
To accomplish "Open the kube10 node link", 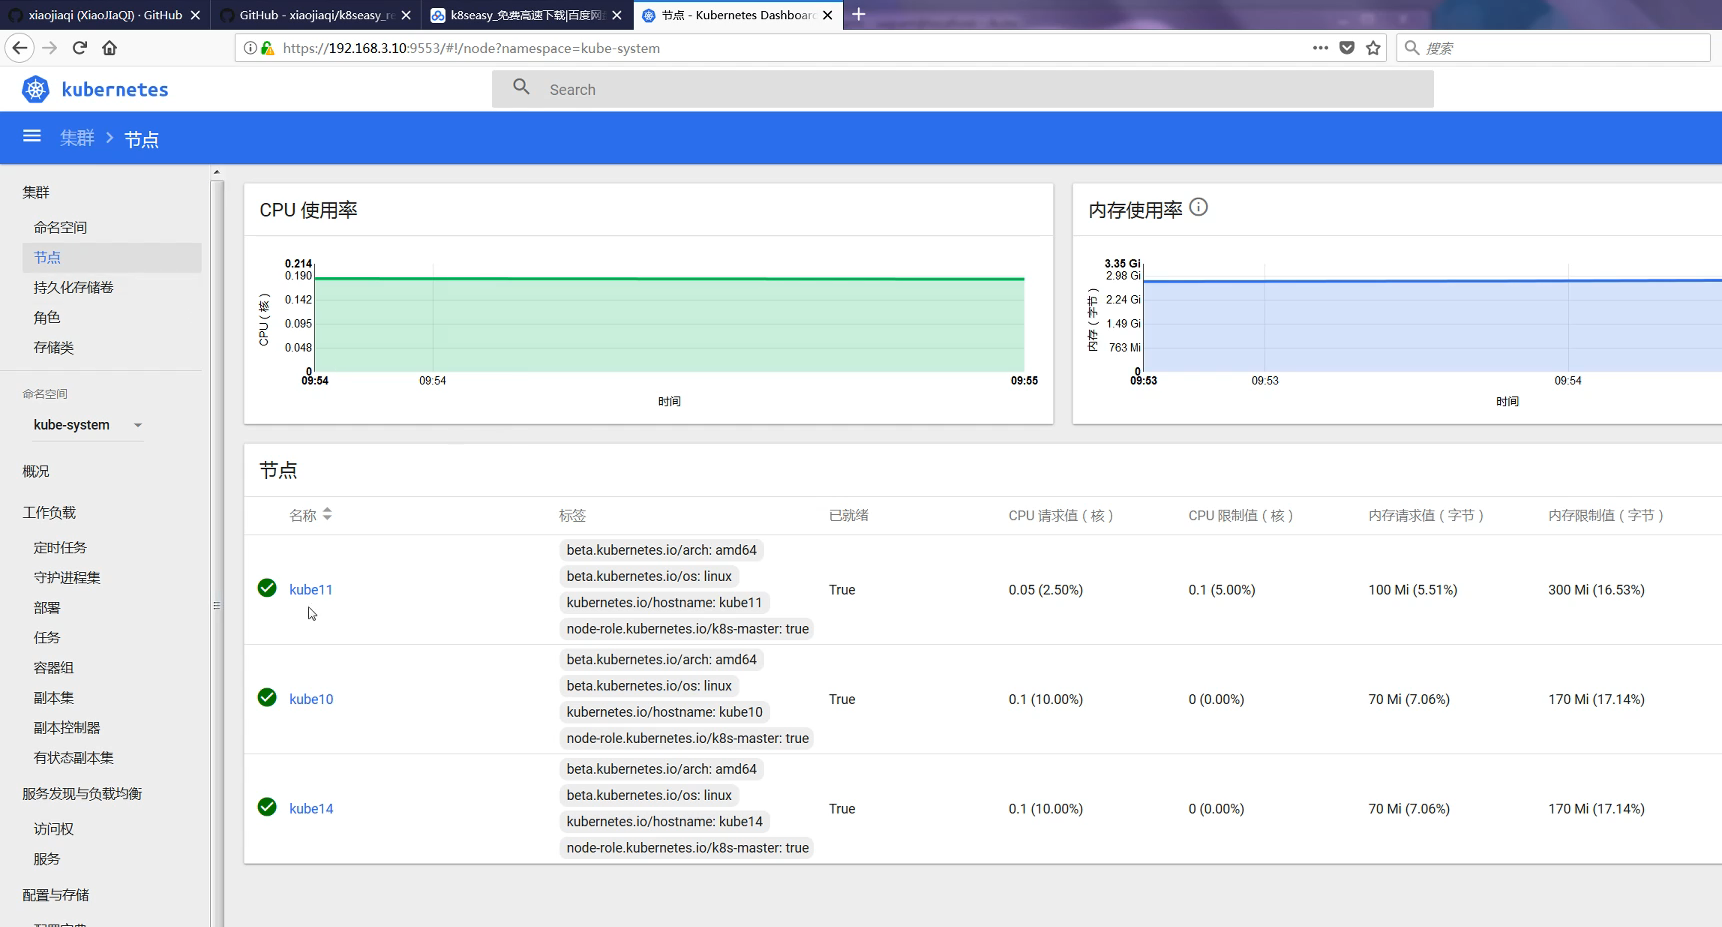I will (x=311, y=698).
